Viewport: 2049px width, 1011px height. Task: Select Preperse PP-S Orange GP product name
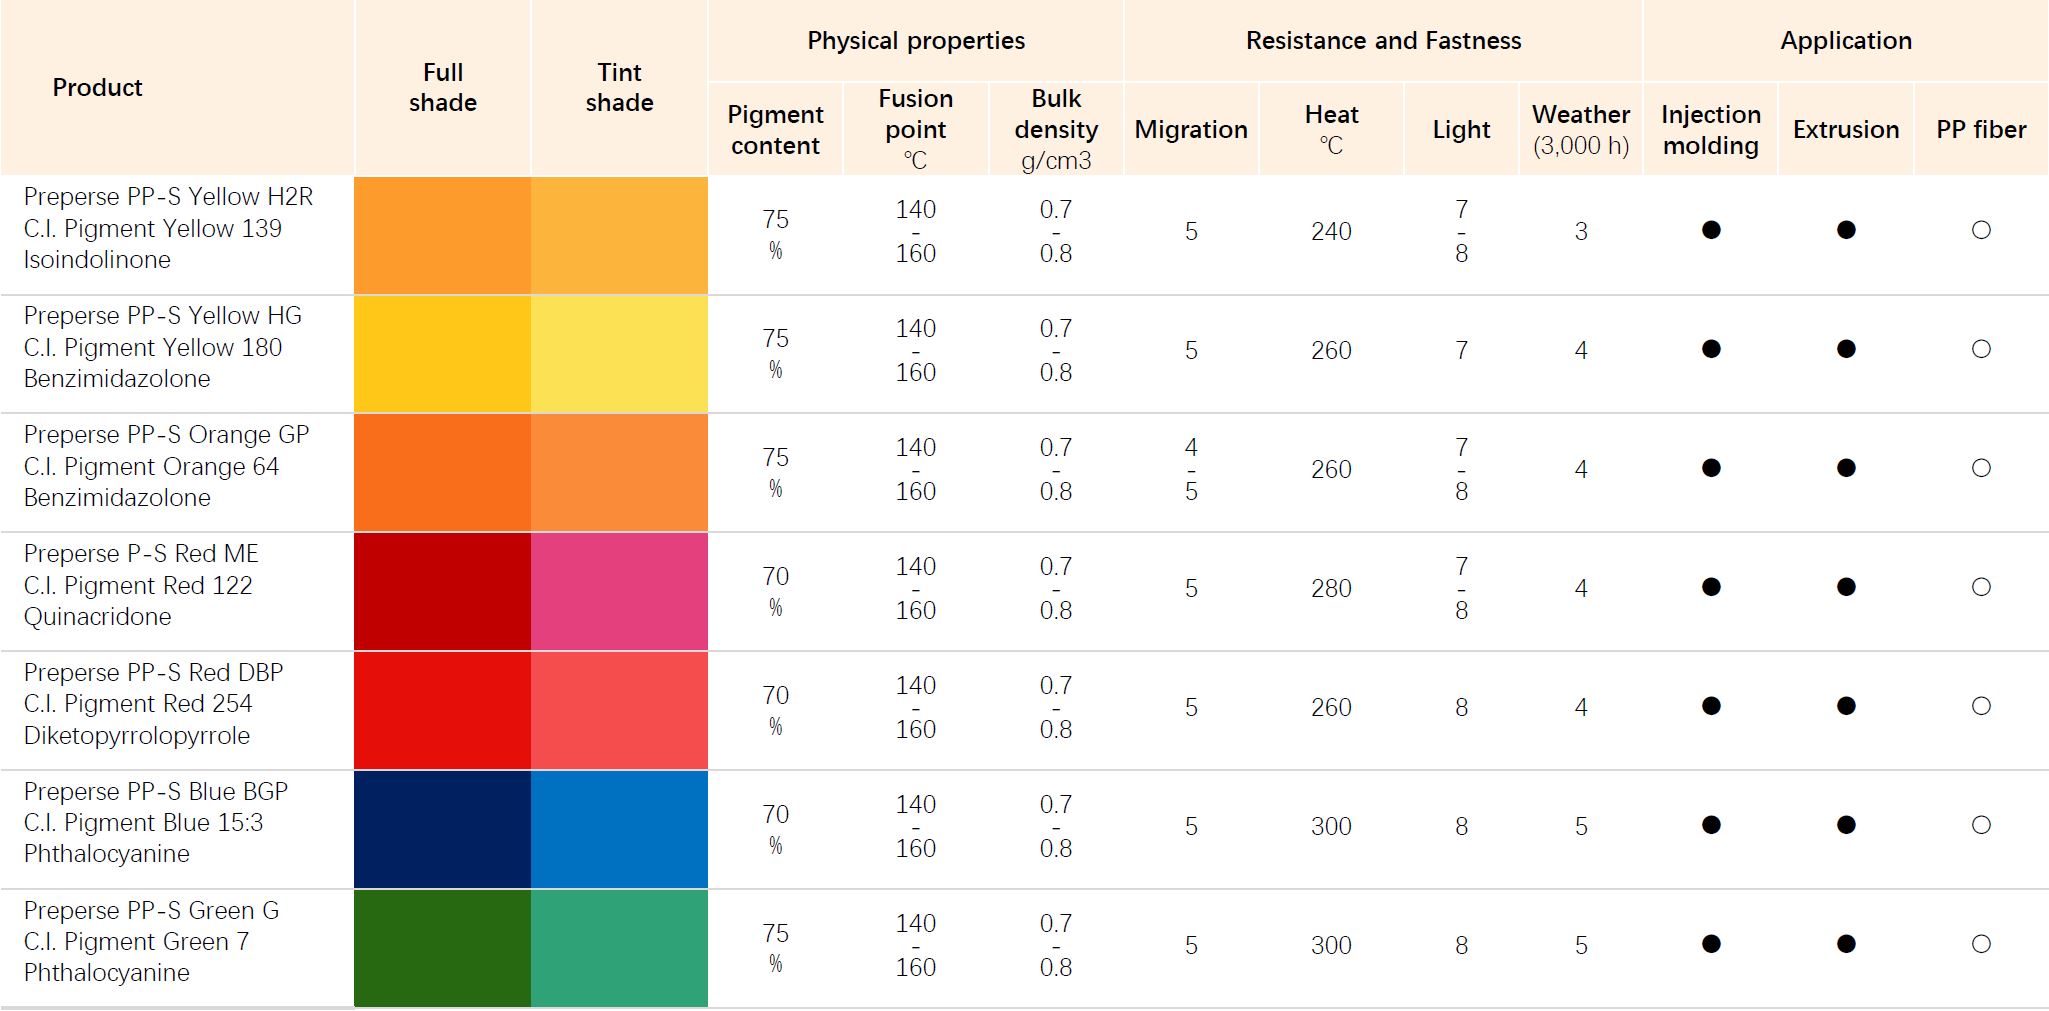166,435
